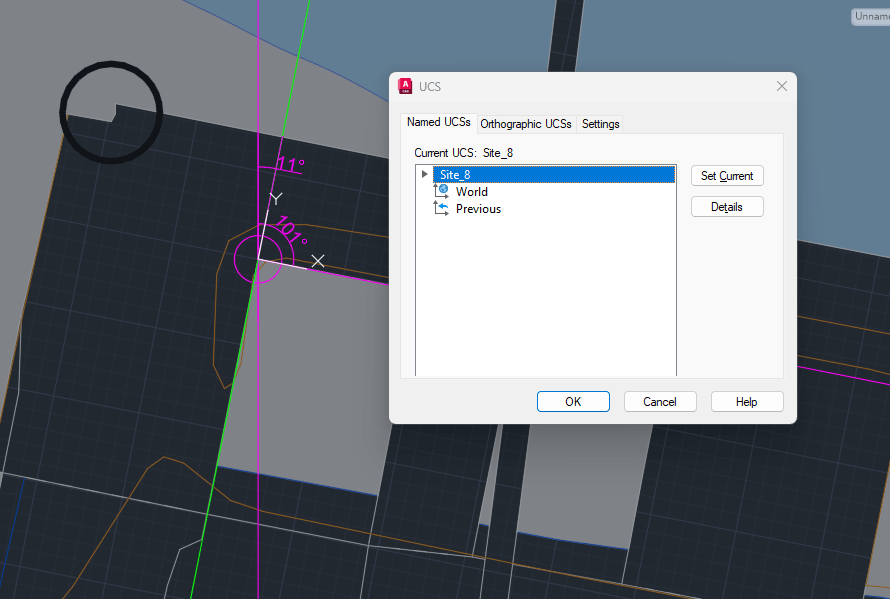
Task: Click the UCS icon X axis label
Action: click(x=317, y=261)
